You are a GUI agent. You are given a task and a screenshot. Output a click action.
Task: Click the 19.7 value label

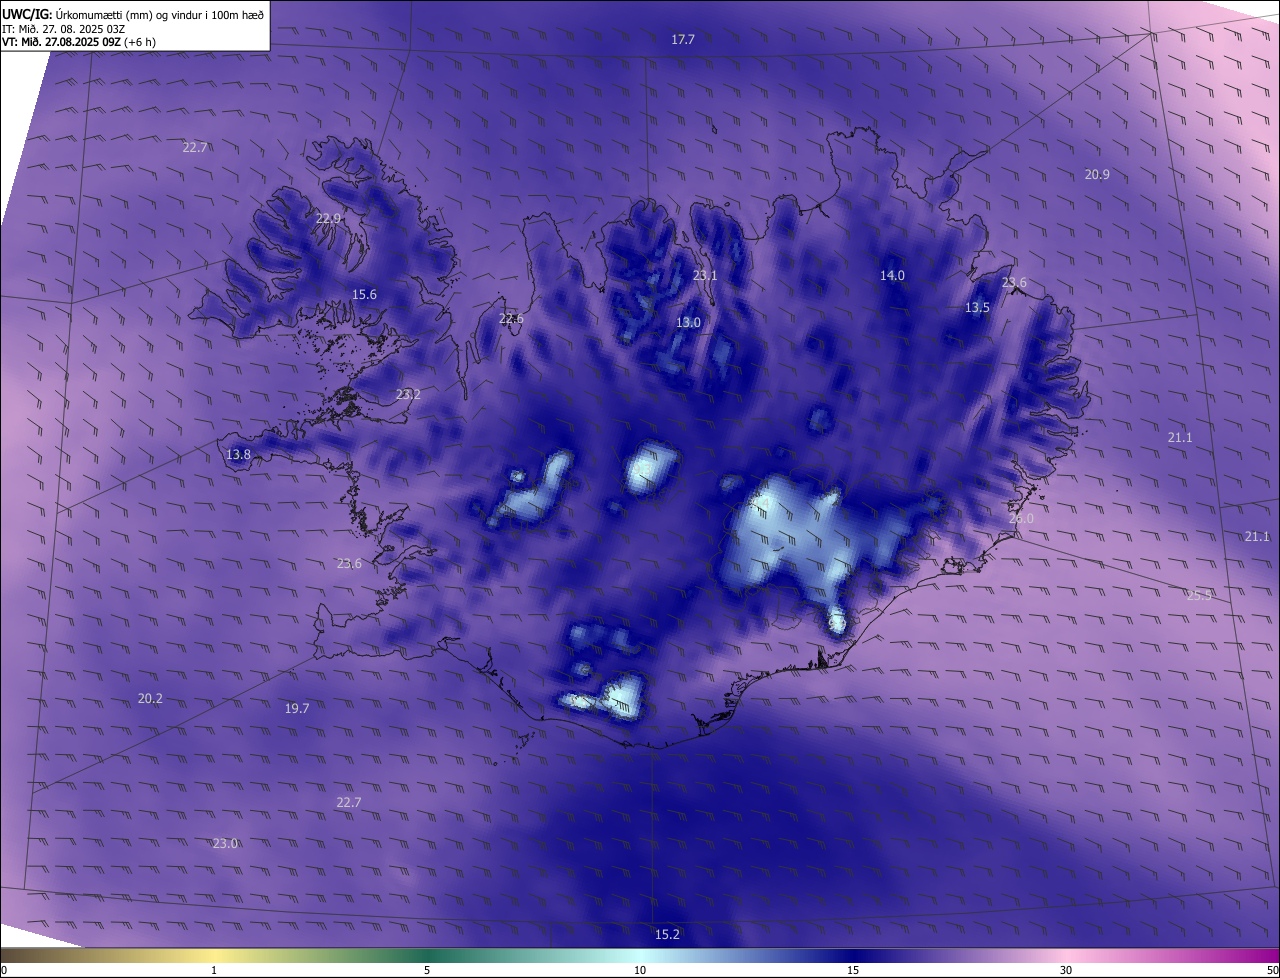pos(297,708)
